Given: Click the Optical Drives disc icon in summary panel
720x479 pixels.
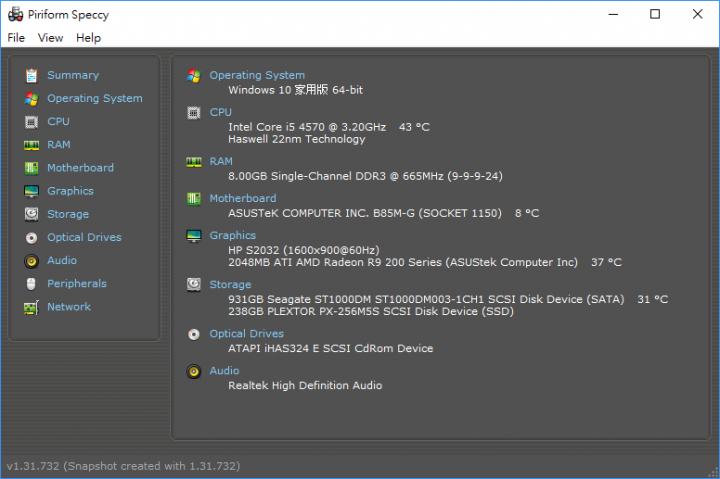Looking at the screenshot, I should (194, 334).
